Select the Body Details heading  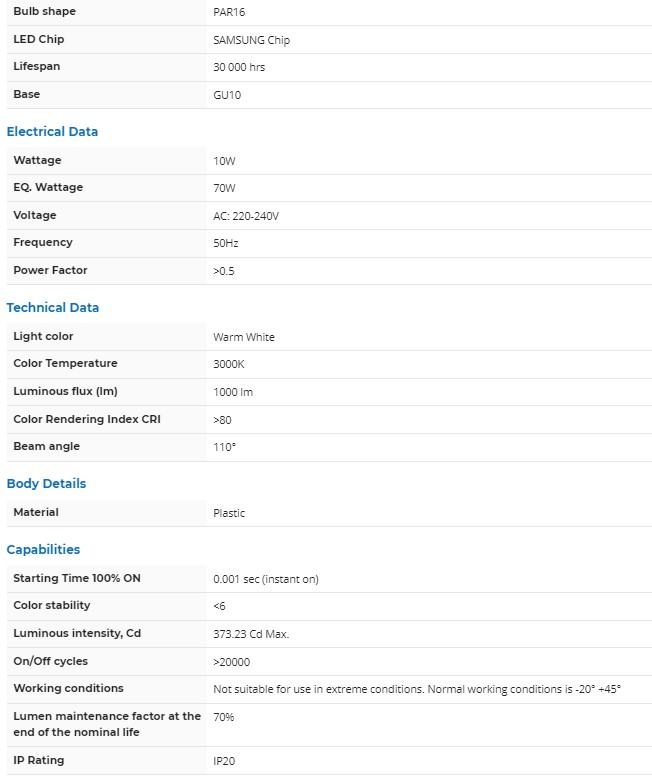tap(46, 484)
